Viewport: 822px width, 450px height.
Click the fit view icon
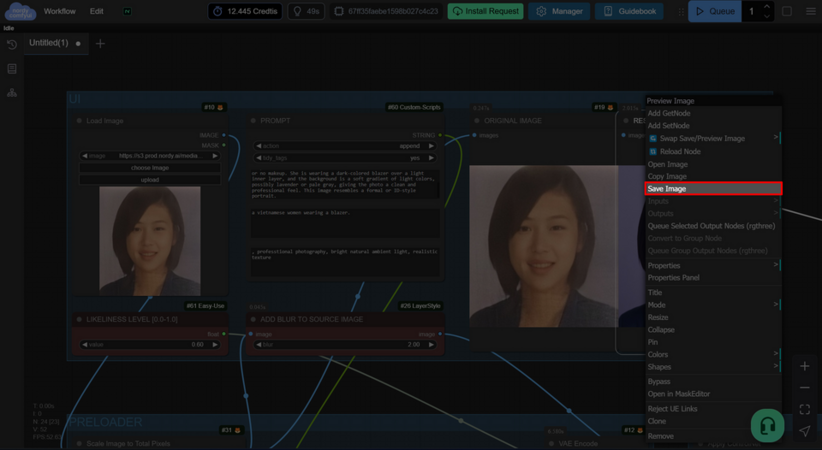tap(804, 410)
